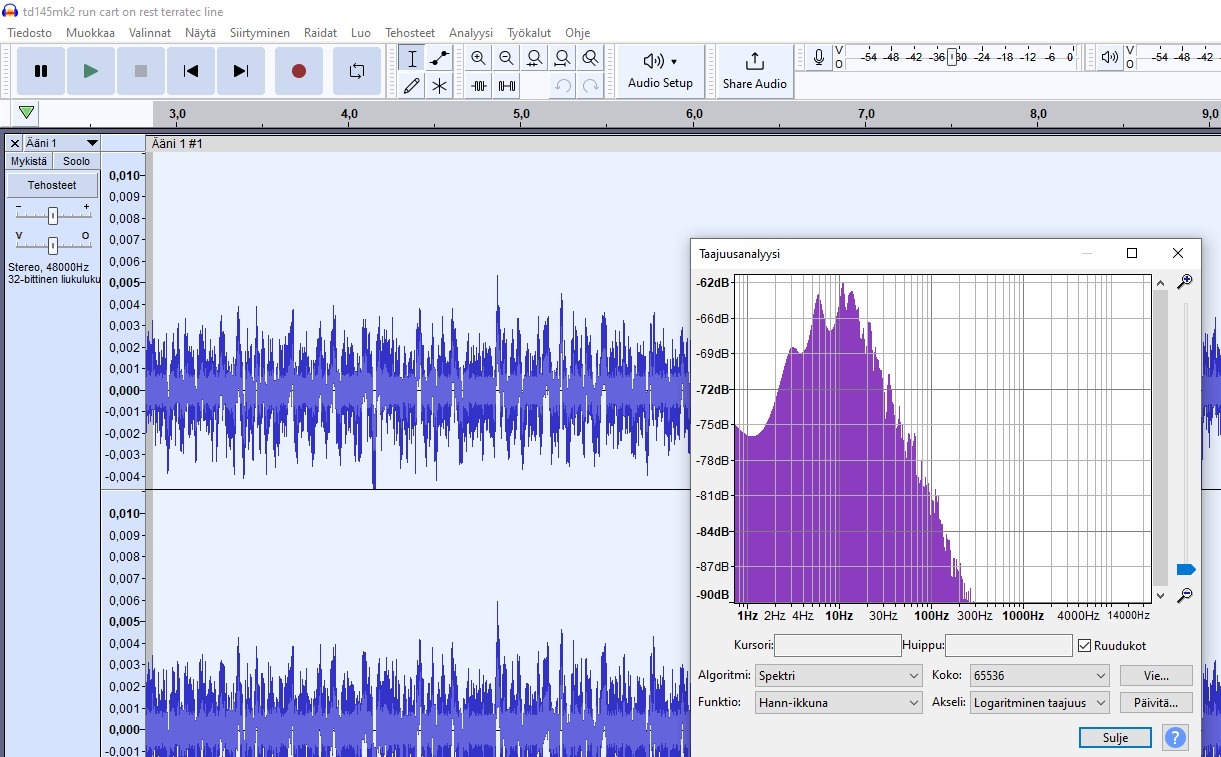Fit project to width zoom icon
Viewport: 1221px width, 757px height.
[x=563, y=59]
